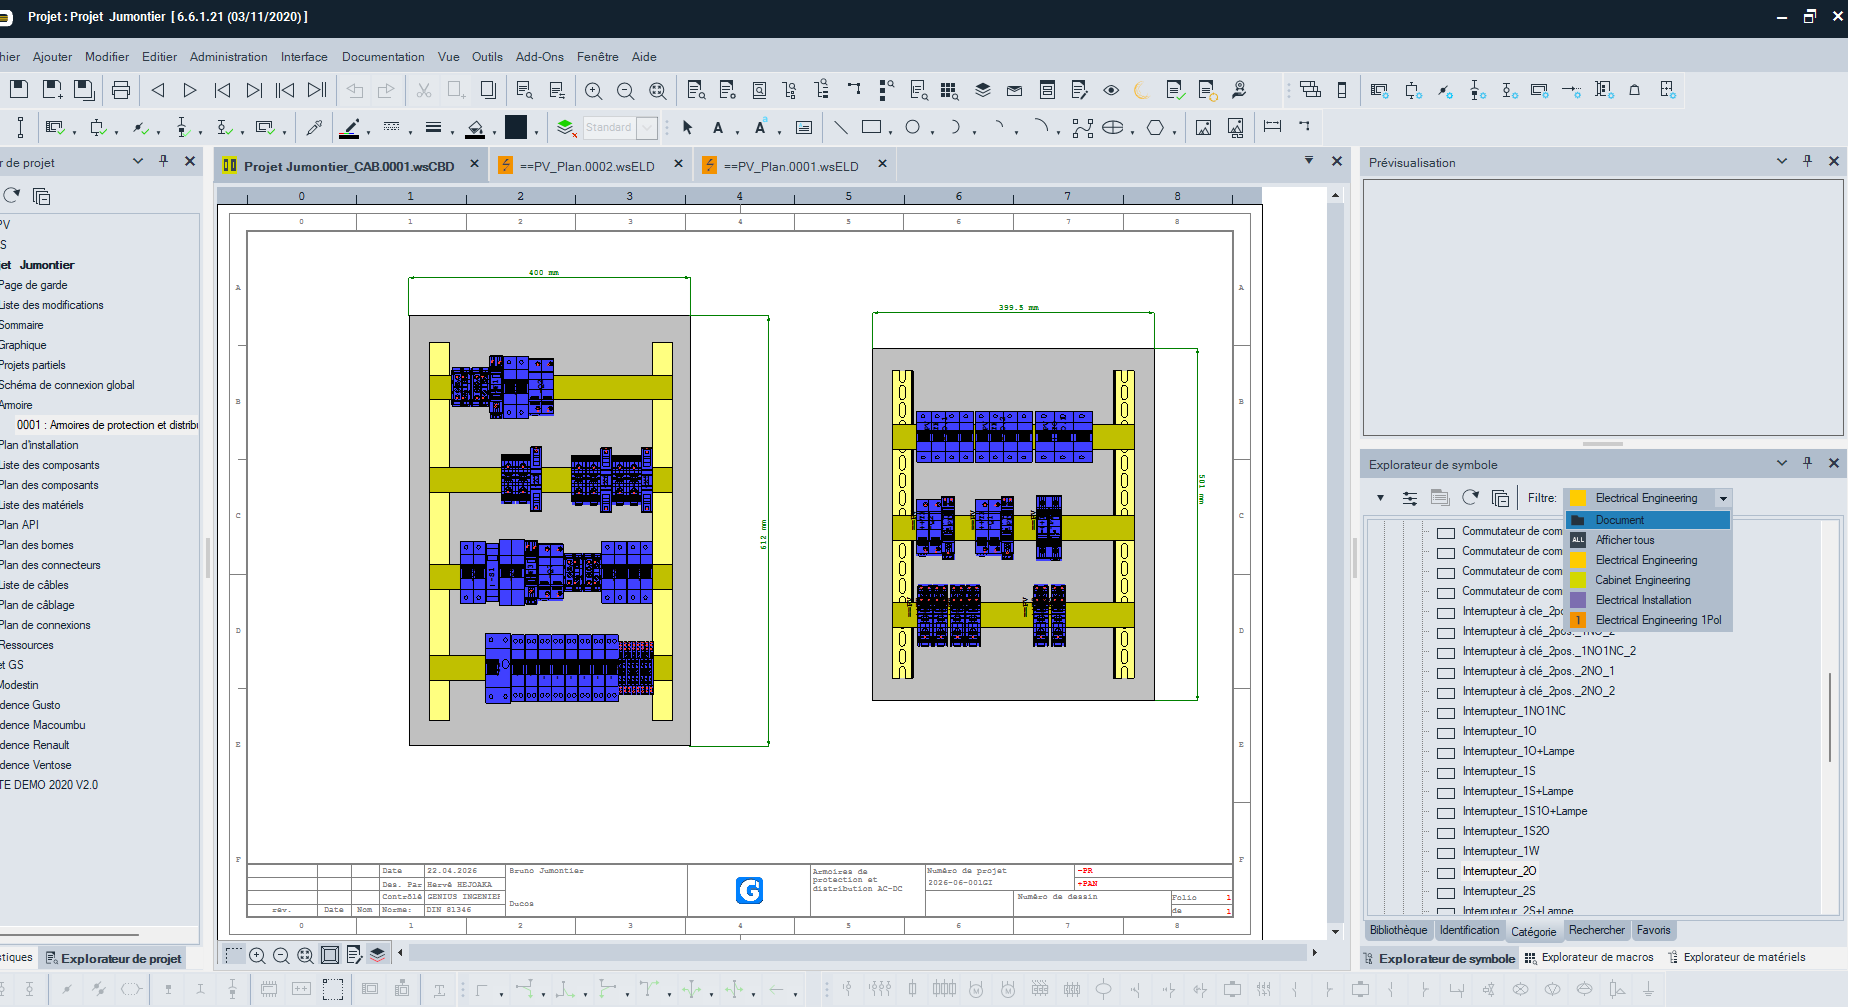Viewport: 1849px width, 1008px height.
Task: Open the Rechercher tab
Action: pyautogui.click(x=1596, y=930)
